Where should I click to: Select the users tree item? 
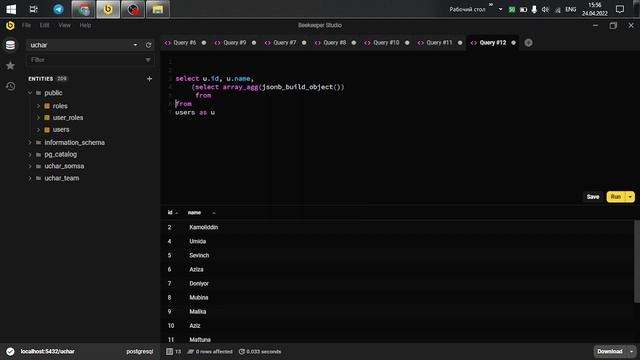click(x=61, y=129)
